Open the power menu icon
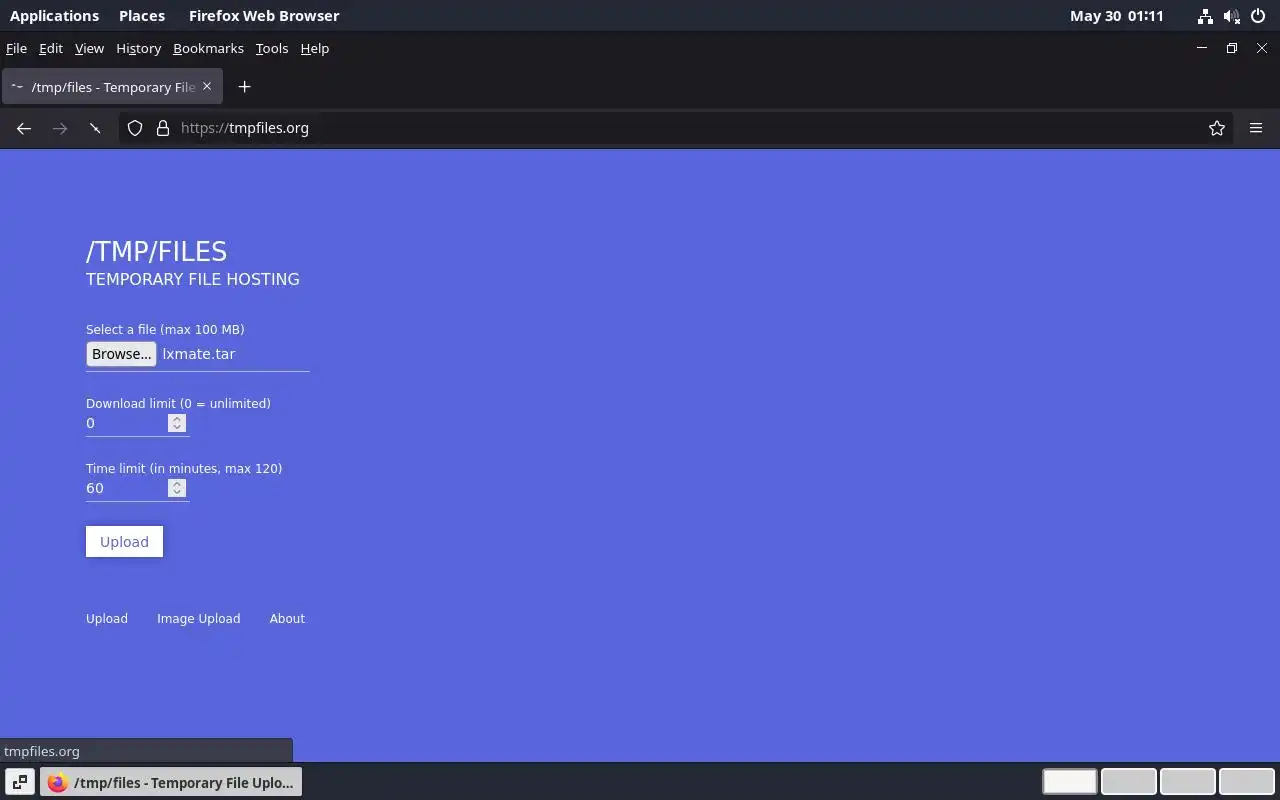The width and height of the screenshot is (1280, 800). (x=1259, y=16)
